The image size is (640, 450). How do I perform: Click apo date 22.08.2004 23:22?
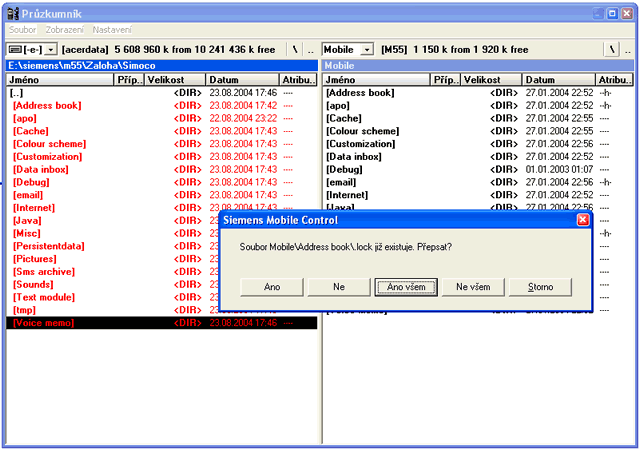click(x=243, y=118)
